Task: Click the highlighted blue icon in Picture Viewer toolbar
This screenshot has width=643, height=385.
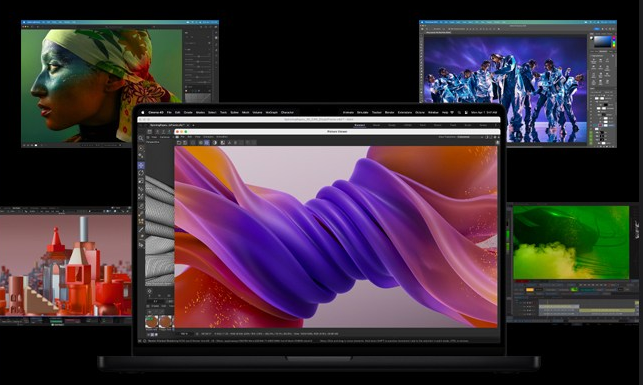Action: (207, 143)
